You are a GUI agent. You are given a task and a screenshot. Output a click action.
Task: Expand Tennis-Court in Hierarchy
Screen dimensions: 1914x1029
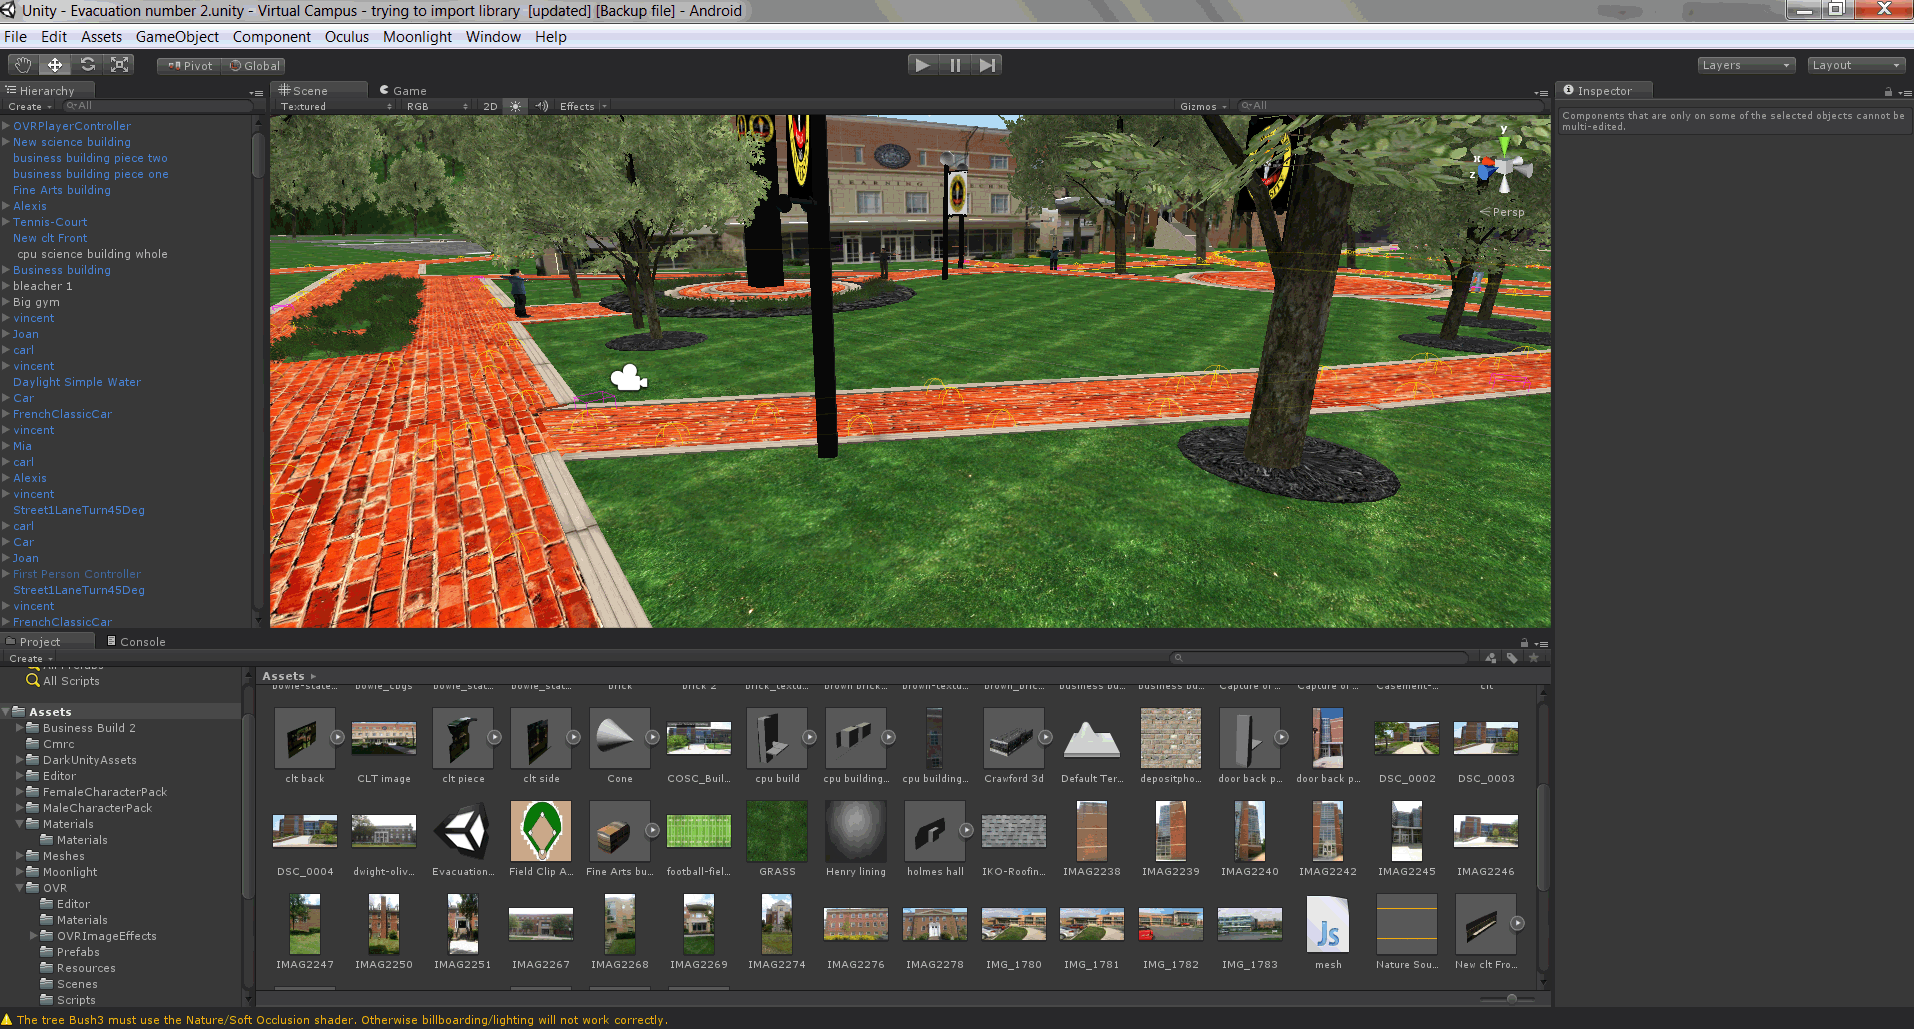6,222
